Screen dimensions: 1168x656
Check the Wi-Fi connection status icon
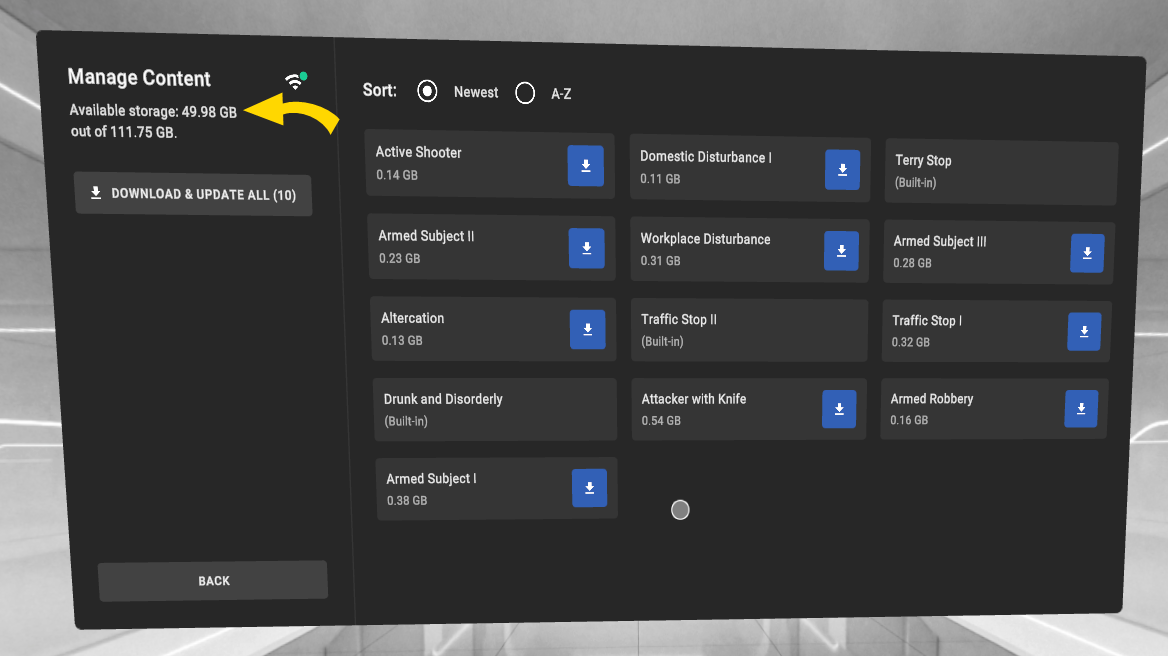(x=295, y=81)
